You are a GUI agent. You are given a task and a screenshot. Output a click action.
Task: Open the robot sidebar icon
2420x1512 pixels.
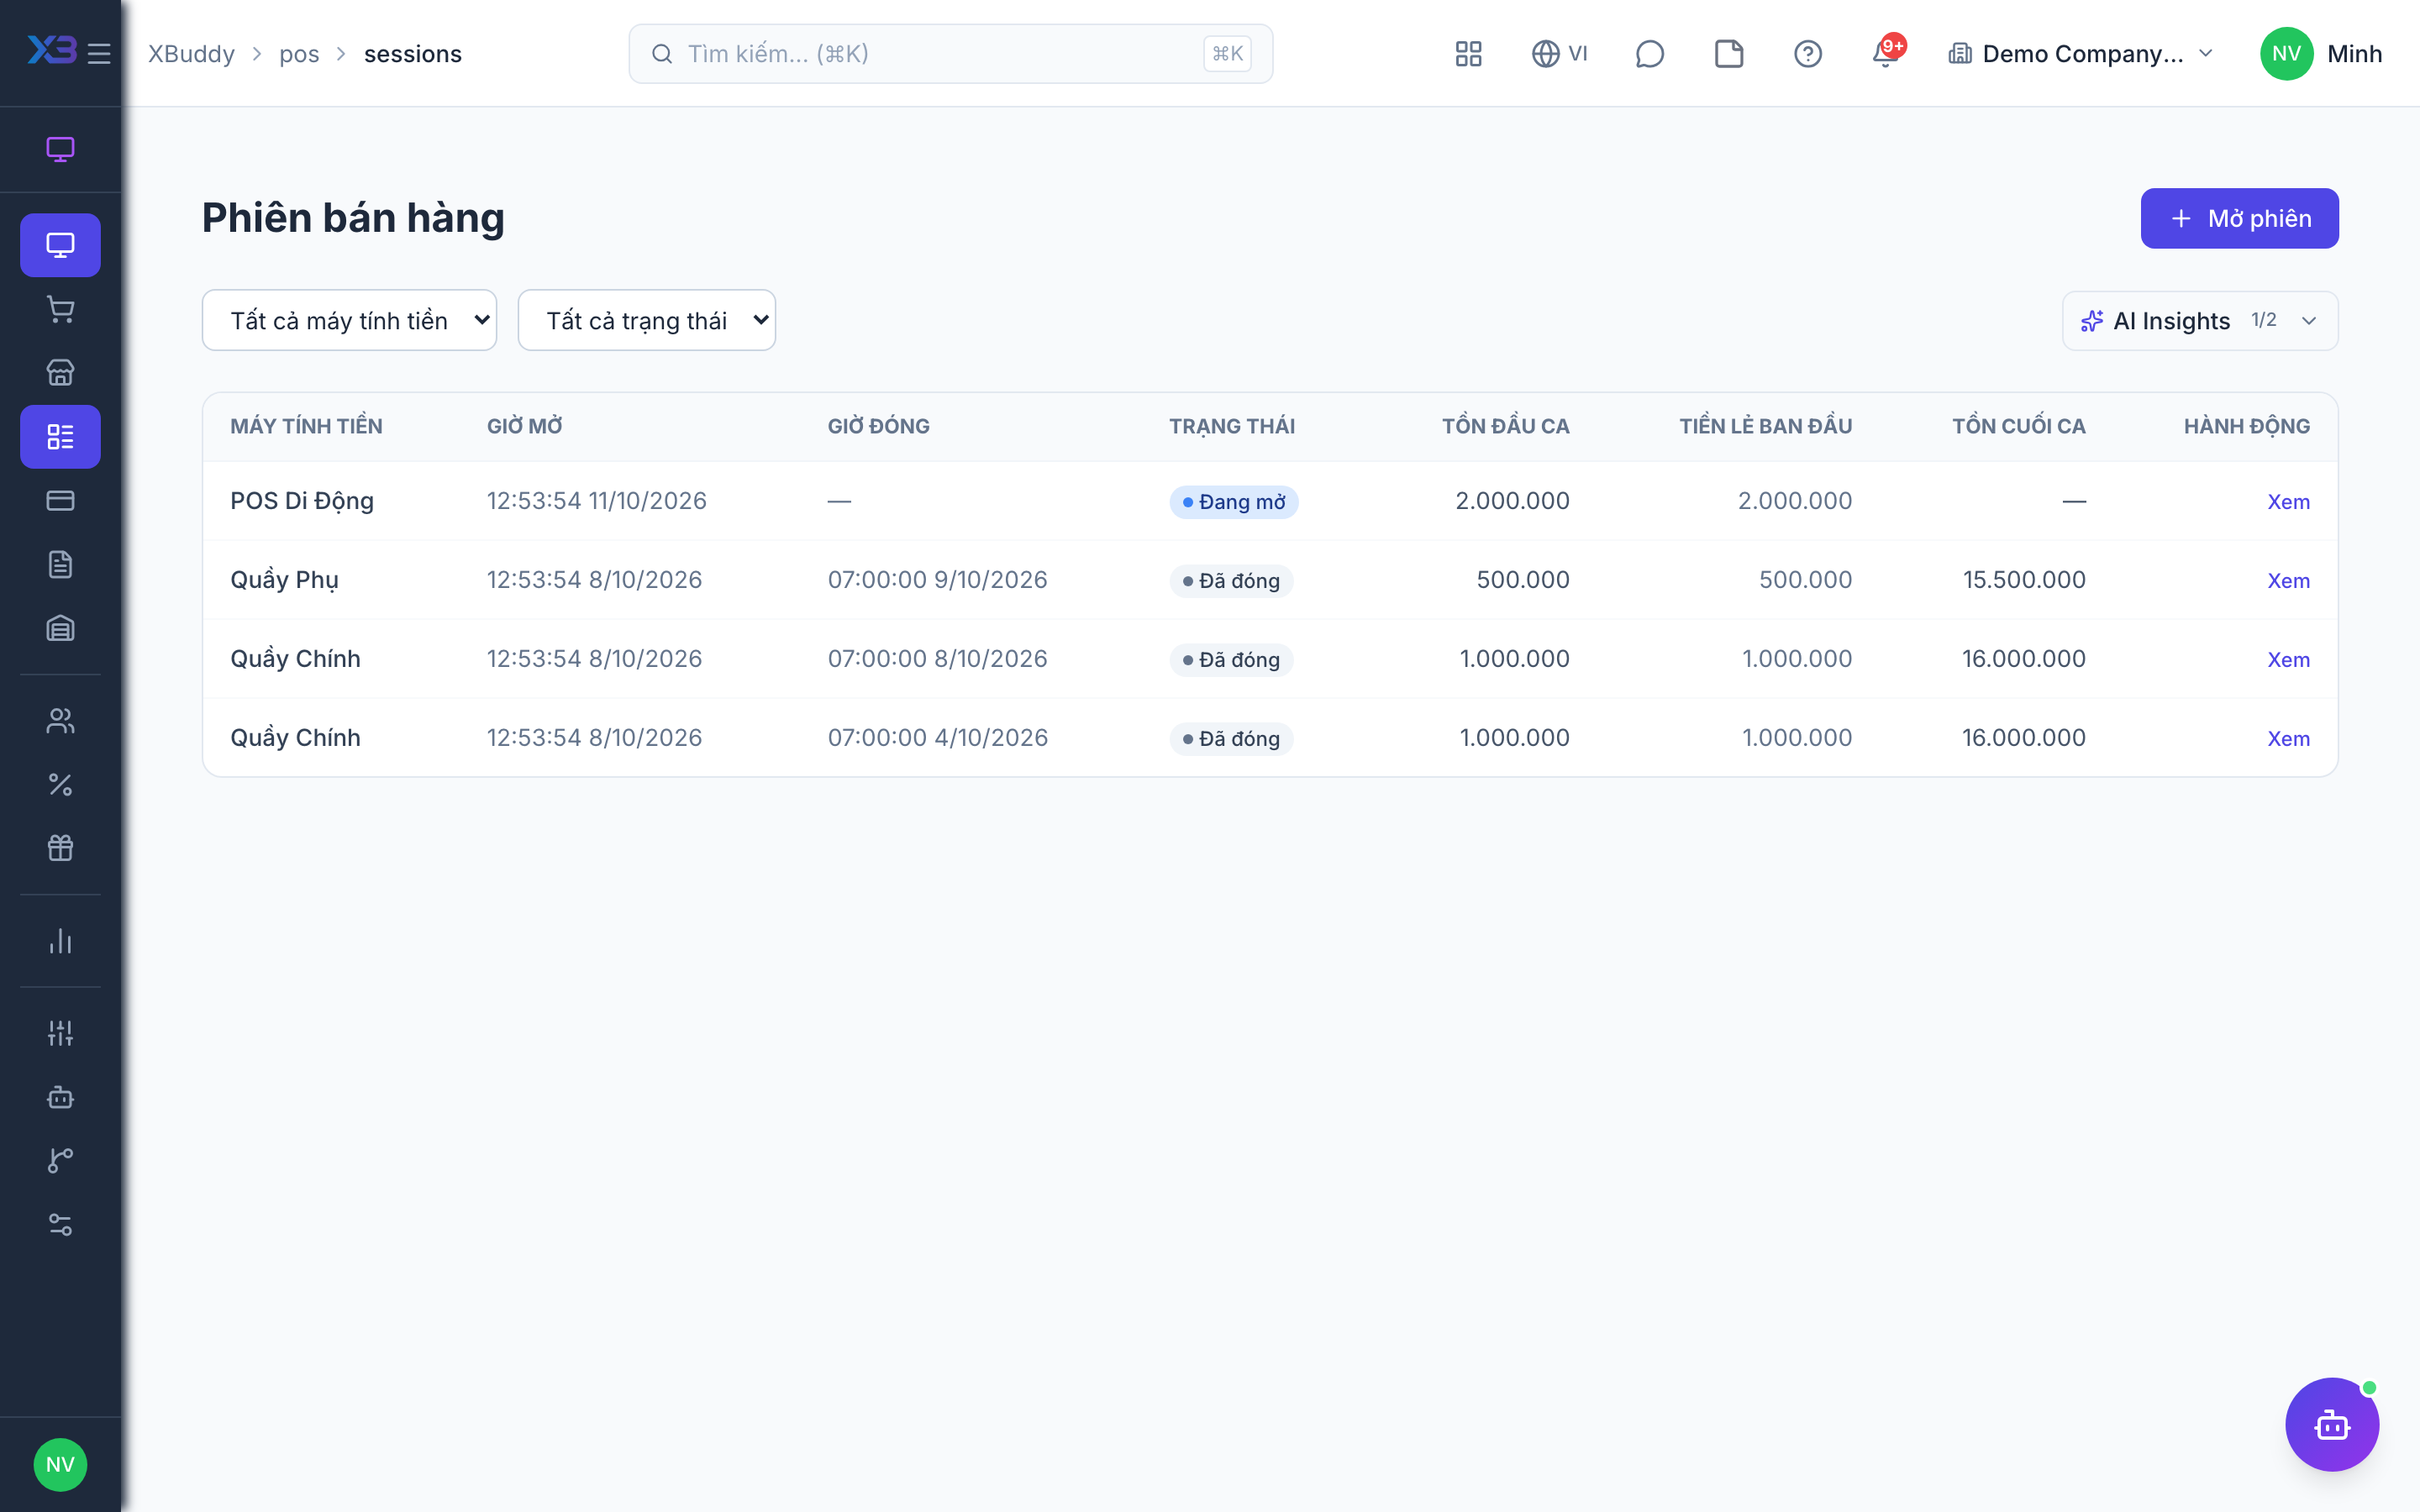point(60,1097)
